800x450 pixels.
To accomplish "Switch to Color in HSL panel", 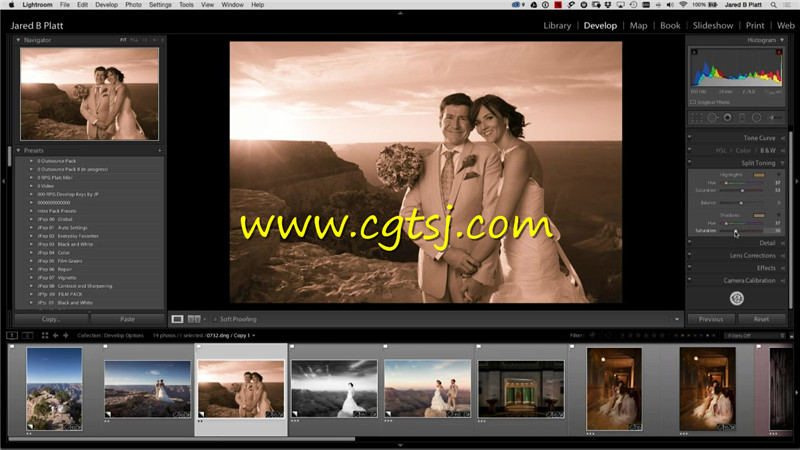I will (743, 151).
